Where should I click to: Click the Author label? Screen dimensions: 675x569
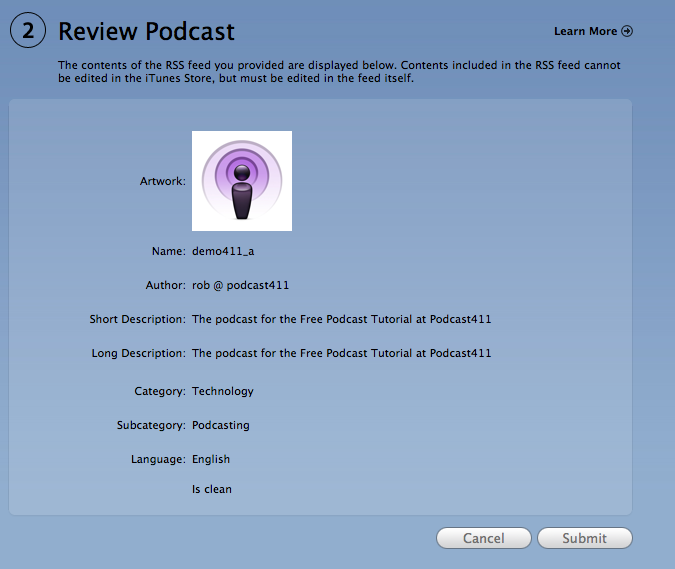[x=166, y=285]
